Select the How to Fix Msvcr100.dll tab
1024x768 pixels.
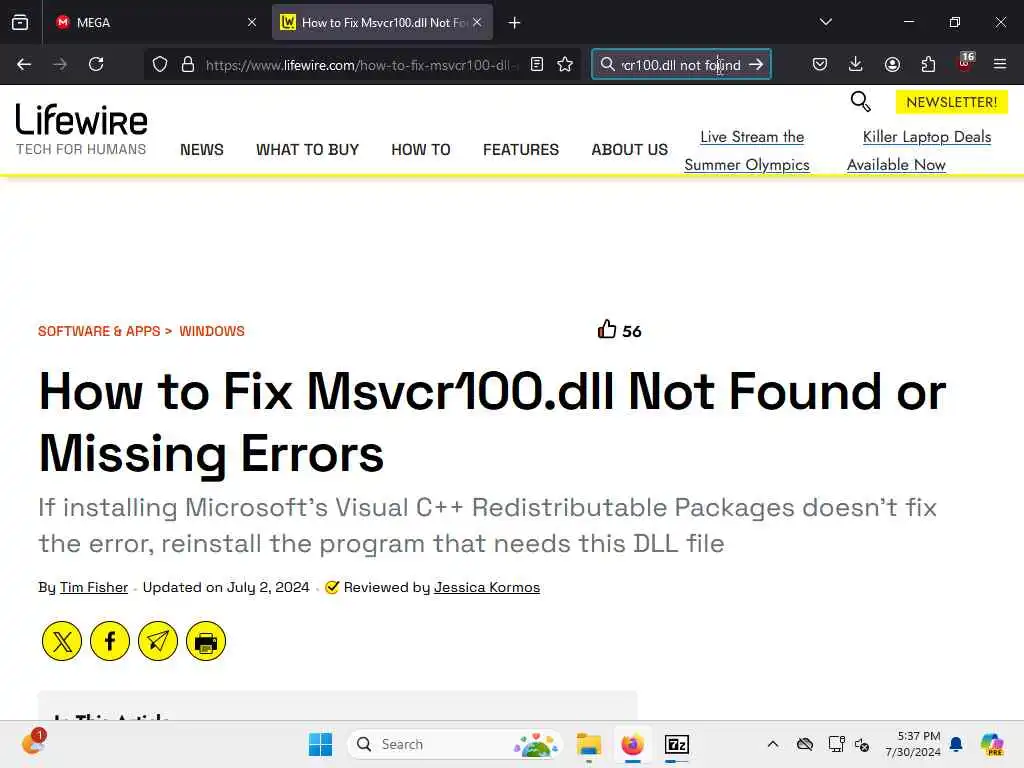tap(382, 22)
